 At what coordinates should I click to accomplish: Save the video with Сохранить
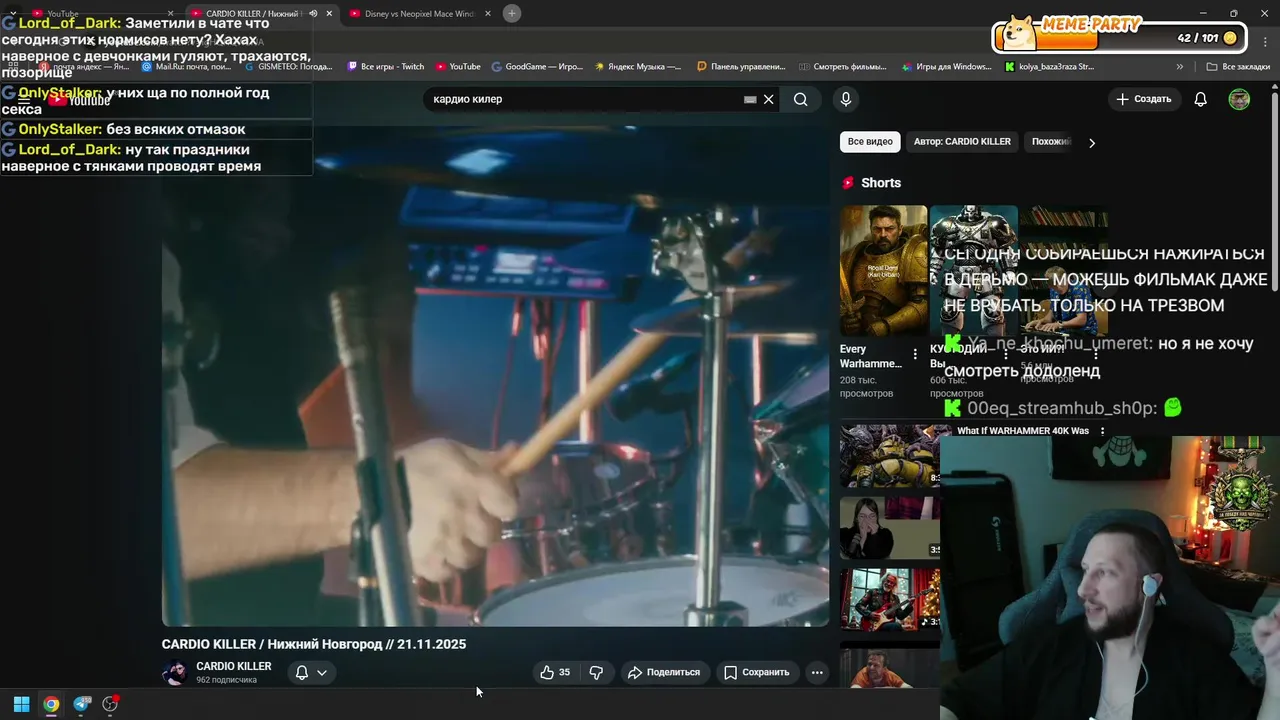coord(757,672)
